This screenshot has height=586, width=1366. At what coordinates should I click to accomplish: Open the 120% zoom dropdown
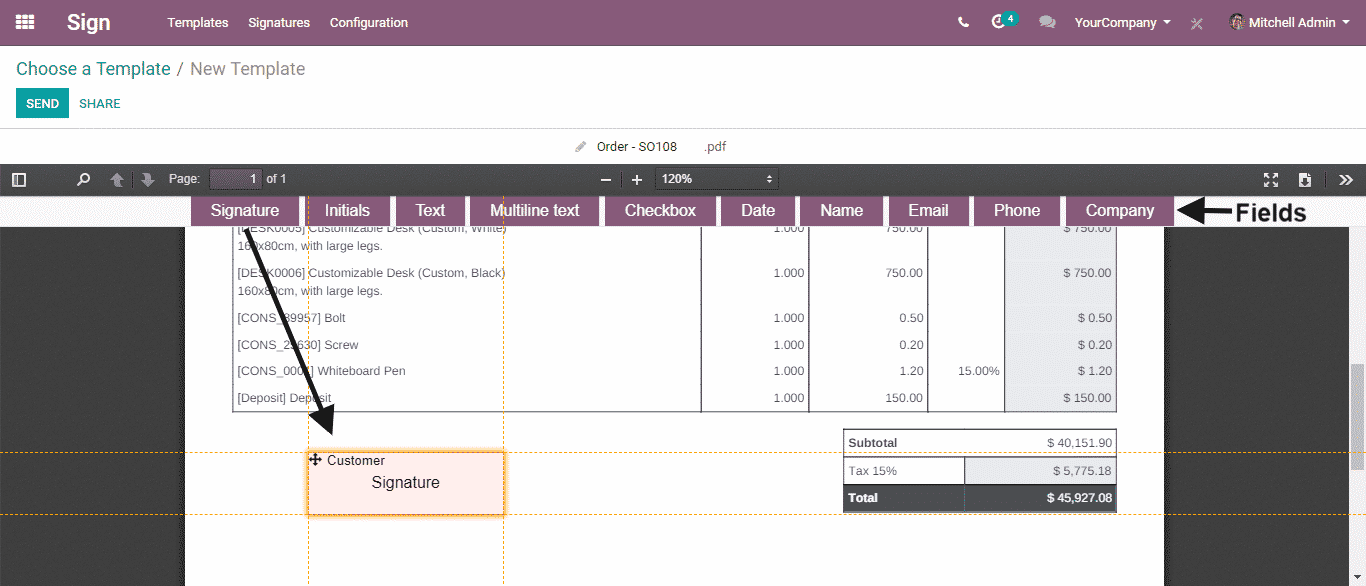[x=716, y=179]
